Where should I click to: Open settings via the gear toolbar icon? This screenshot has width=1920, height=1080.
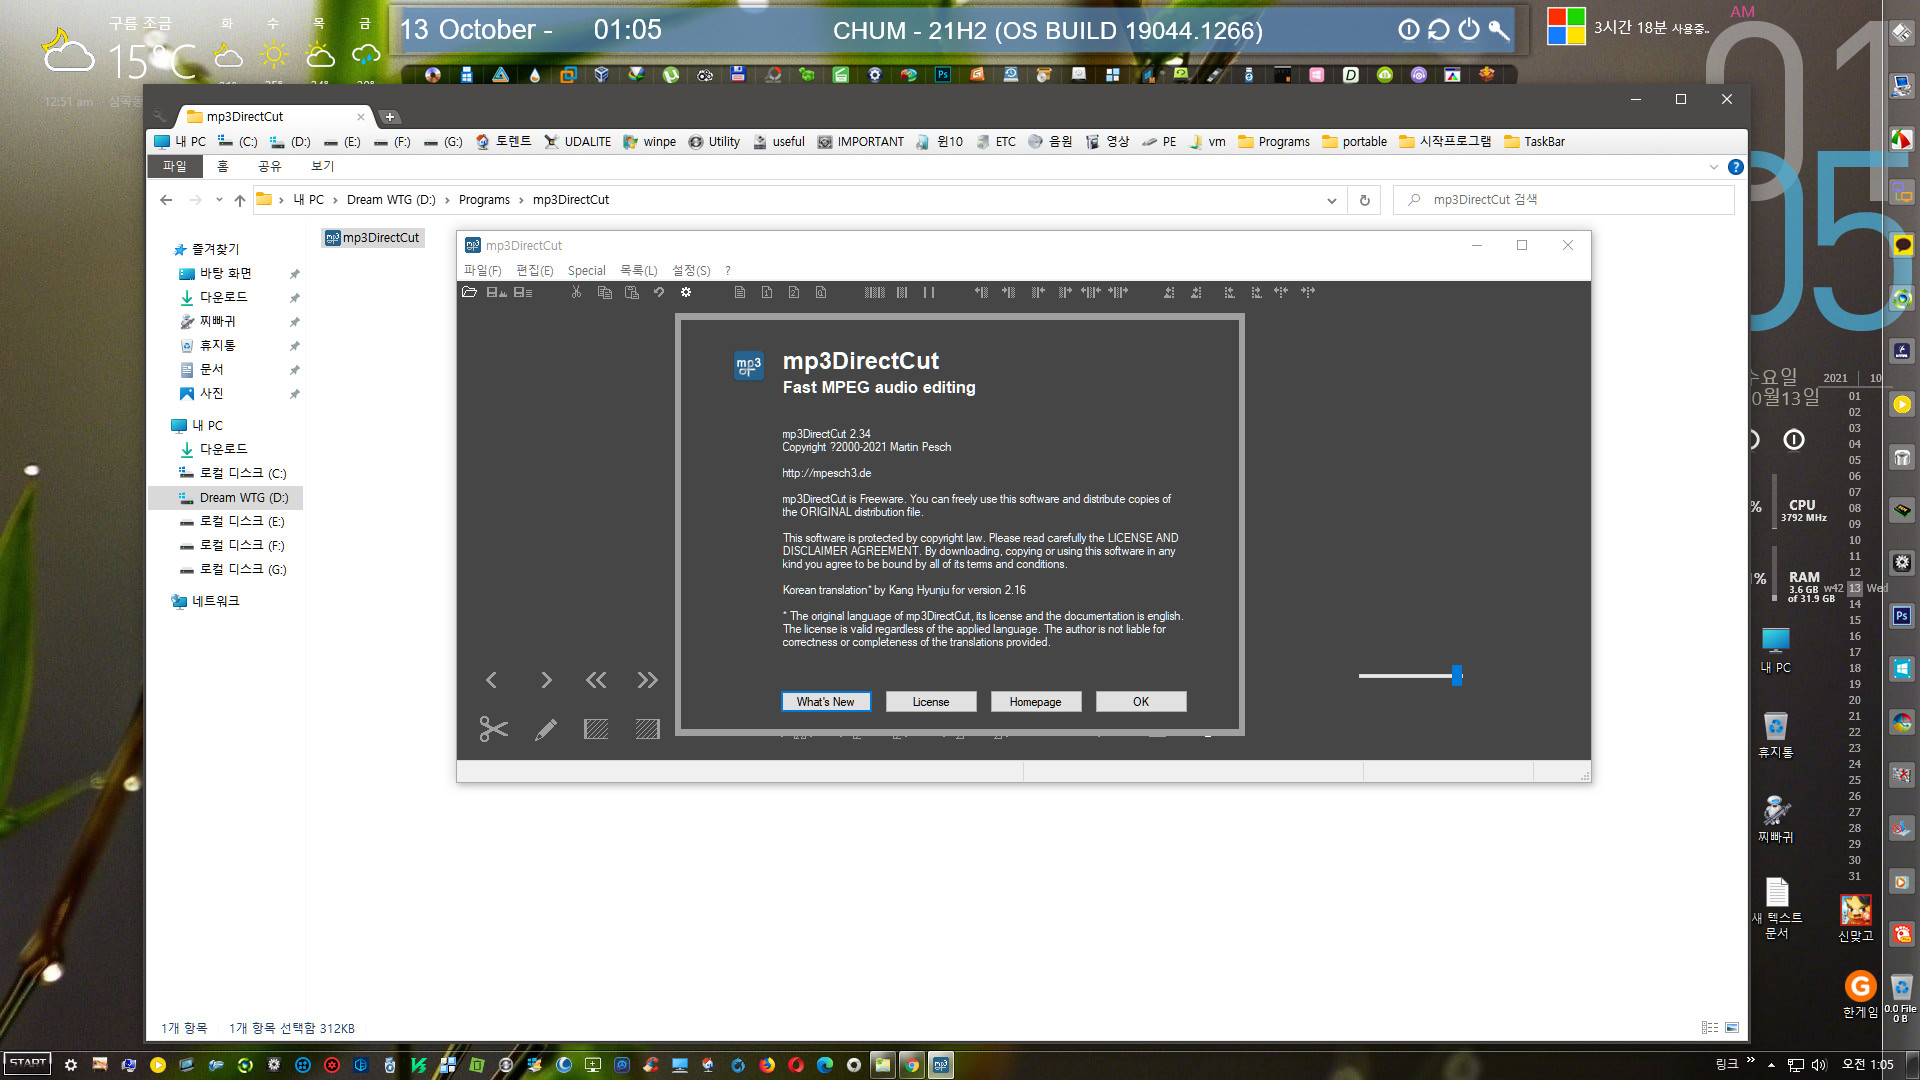click(x=686, y=292)
